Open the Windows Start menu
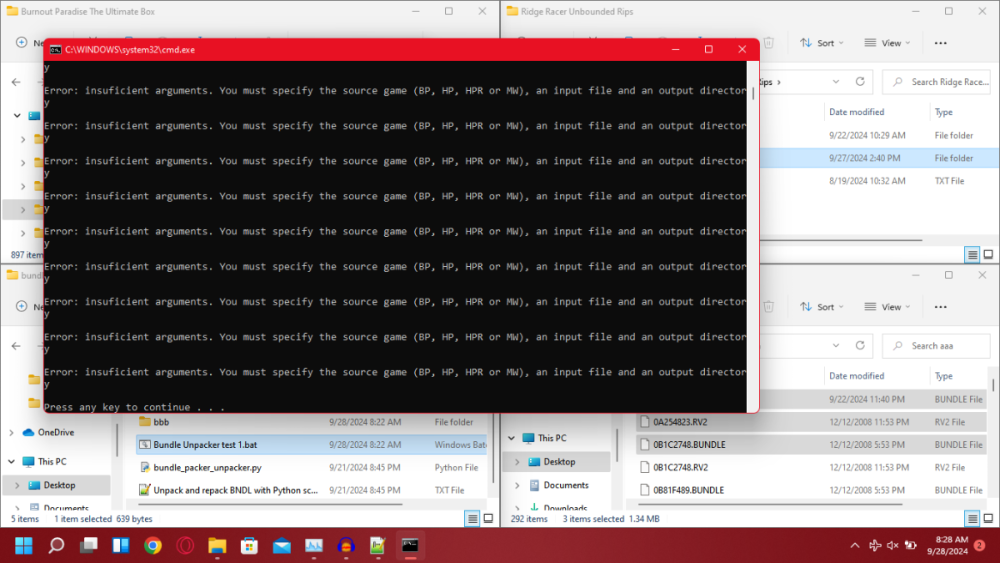 point(24,546)
